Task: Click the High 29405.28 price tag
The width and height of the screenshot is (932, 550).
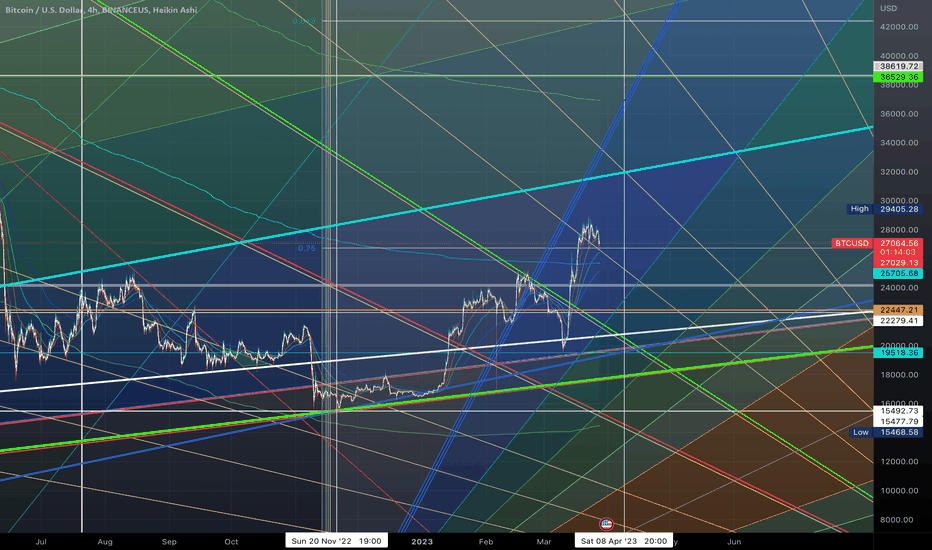Action: point(885,209)
